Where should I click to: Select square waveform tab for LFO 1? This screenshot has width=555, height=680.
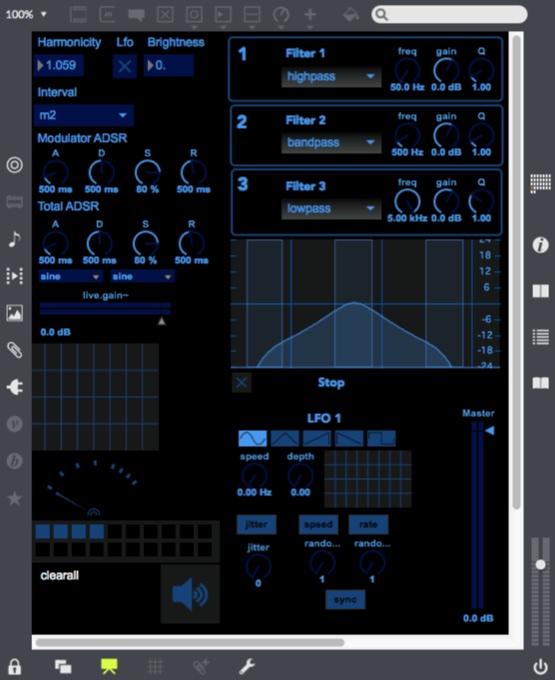(381, 438)
